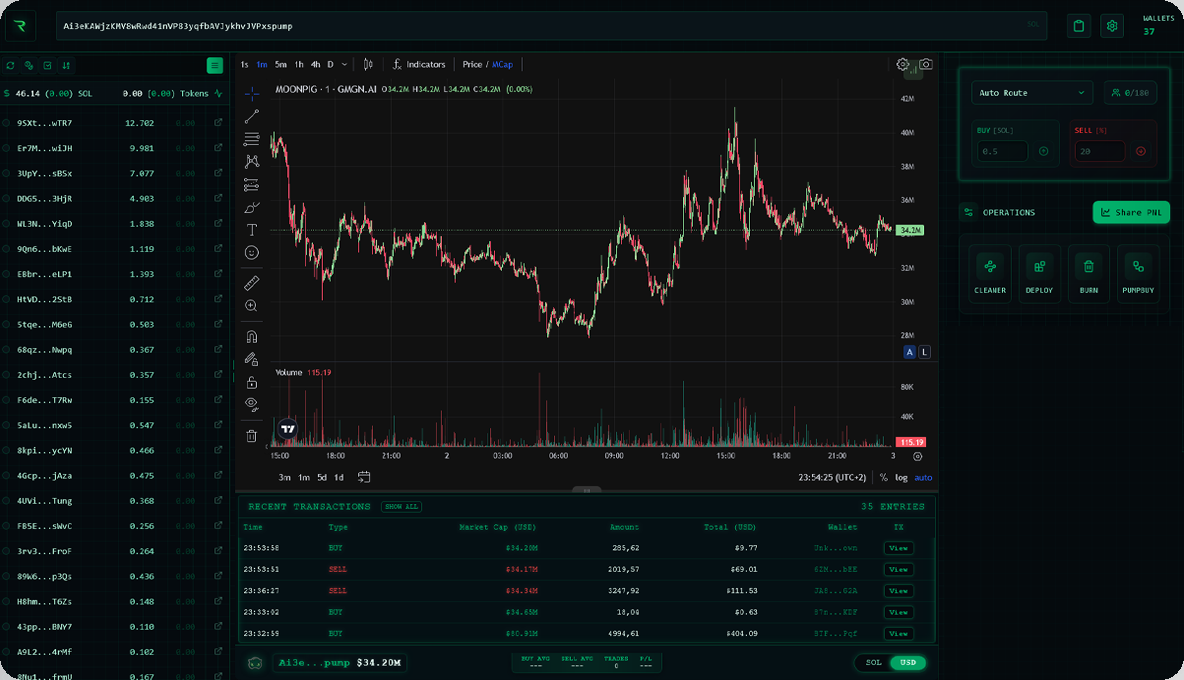Select wallet Er7M...wiJH radio circle
Image resolution: width=1184 pixels, height=680 pixels.
[x=6, y=148]
